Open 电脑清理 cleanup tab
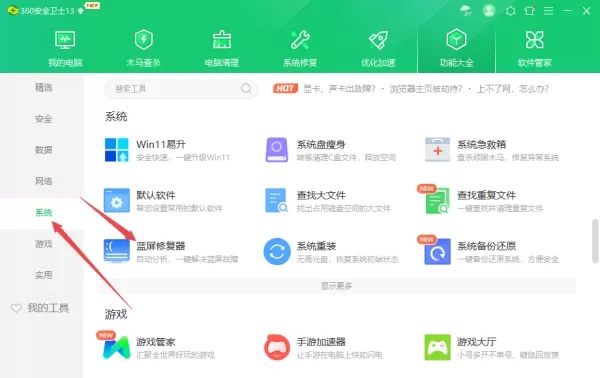This screenshot has height=378, width=600. (222, 49)
